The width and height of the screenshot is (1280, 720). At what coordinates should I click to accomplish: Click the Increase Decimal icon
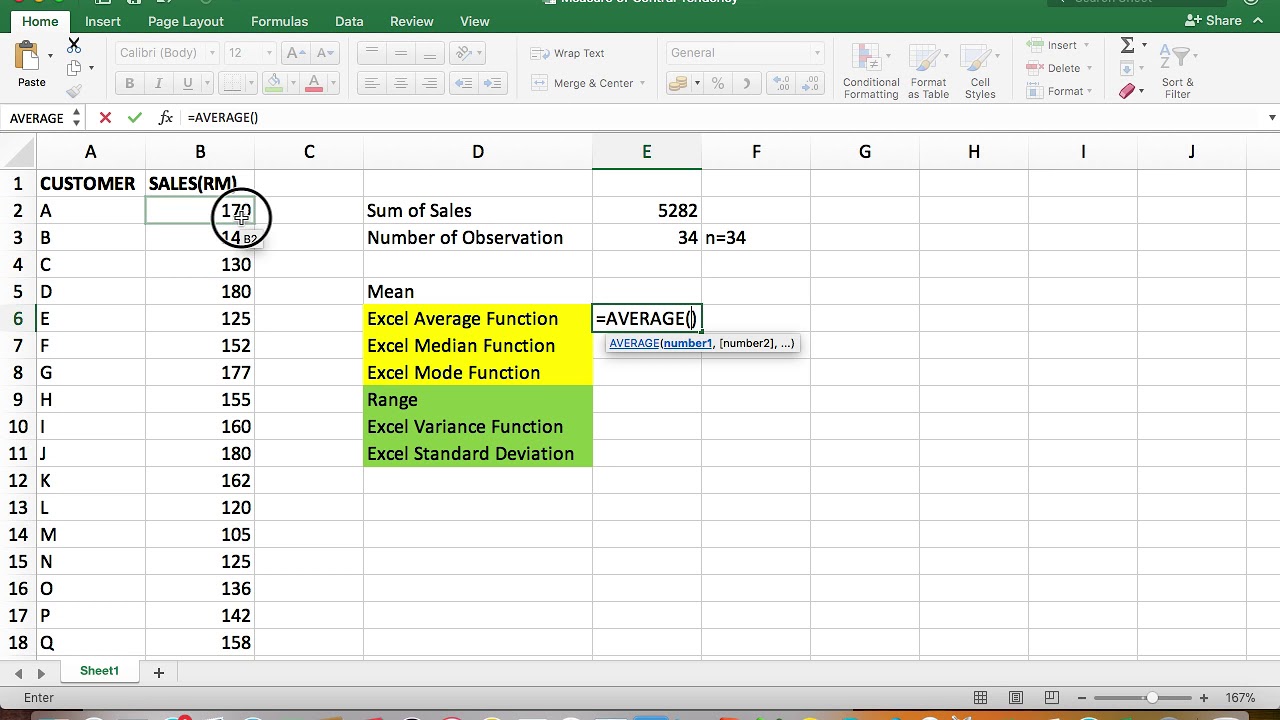(x=782, y=84)
